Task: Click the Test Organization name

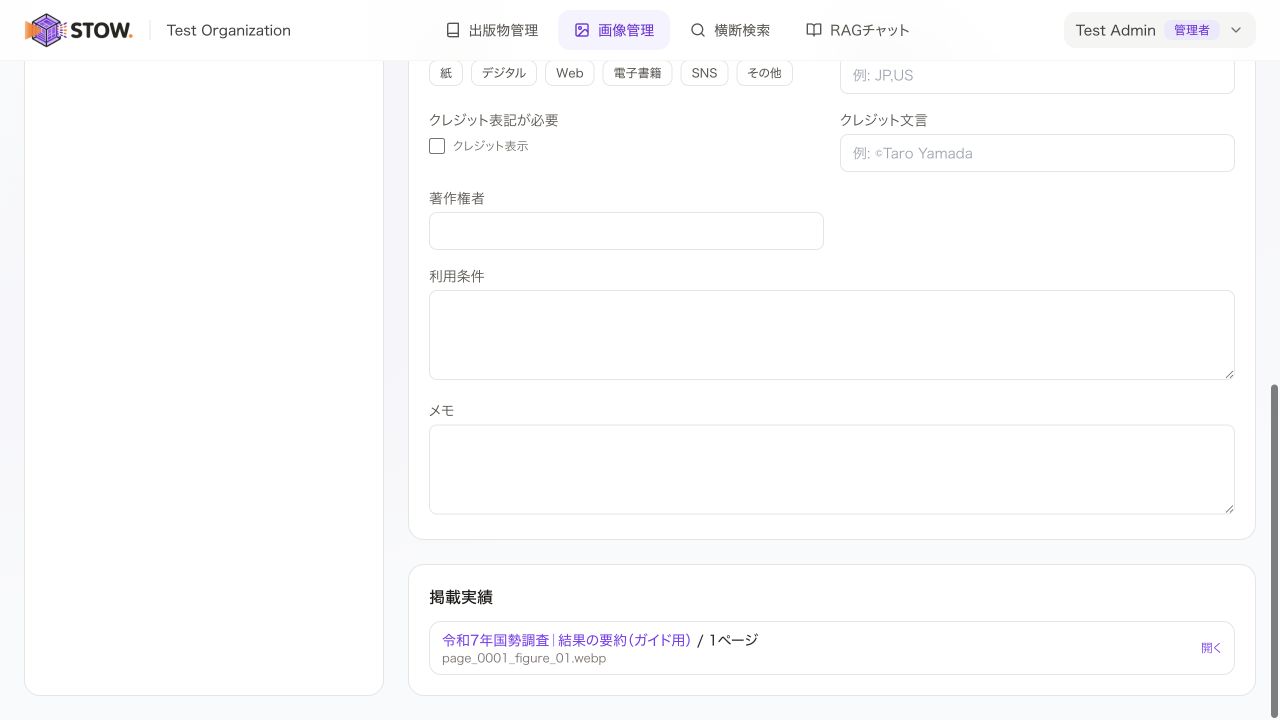Action: click(229, 30)
